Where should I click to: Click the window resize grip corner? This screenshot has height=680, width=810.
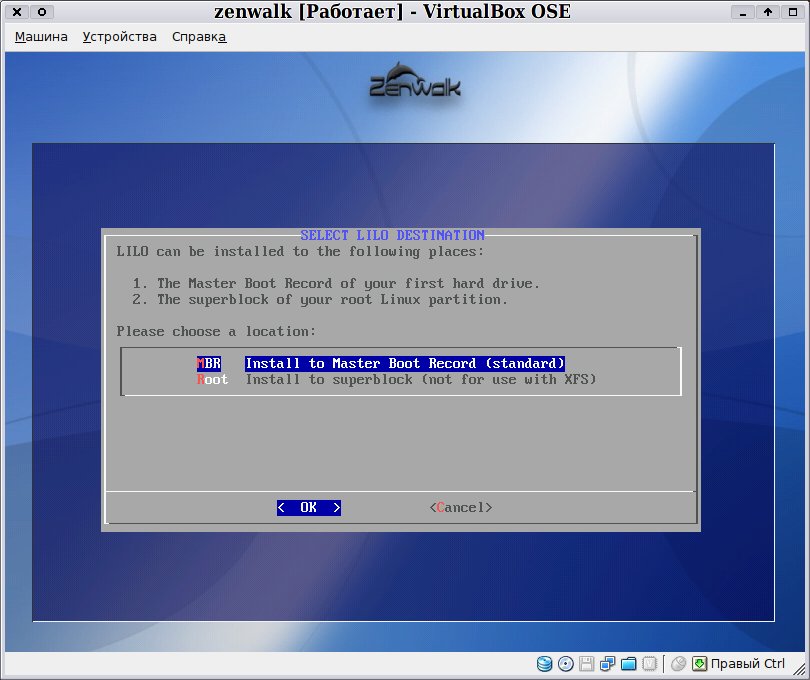tap(799, 670)
